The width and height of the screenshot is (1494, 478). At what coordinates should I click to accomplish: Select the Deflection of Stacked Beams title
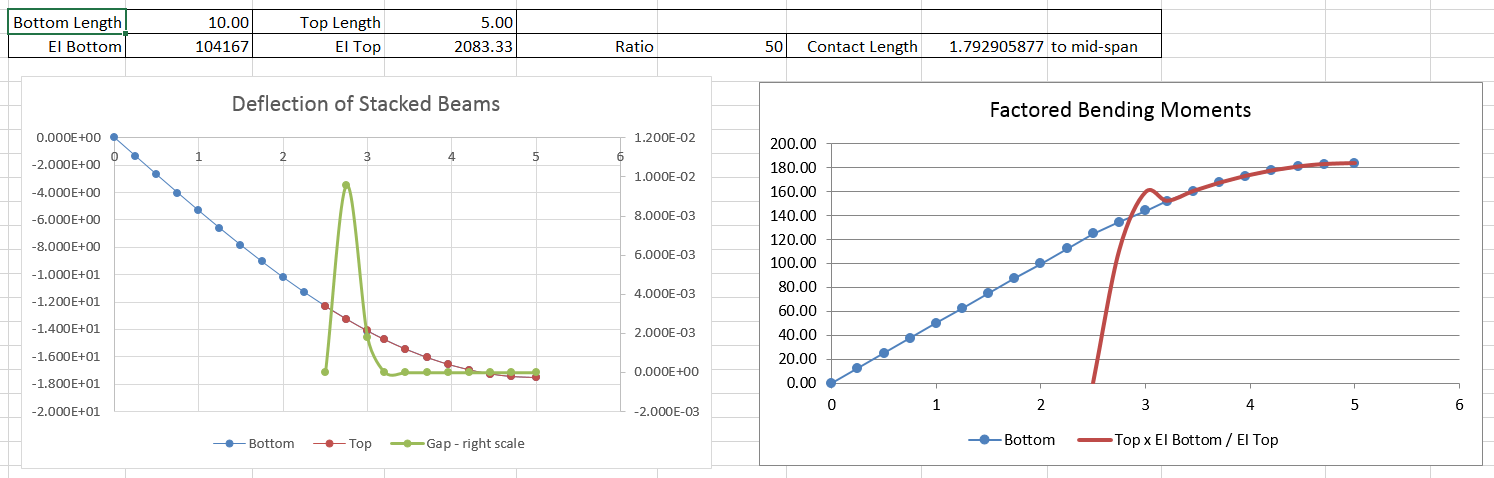pyautogui.click(x=365, y=104)
